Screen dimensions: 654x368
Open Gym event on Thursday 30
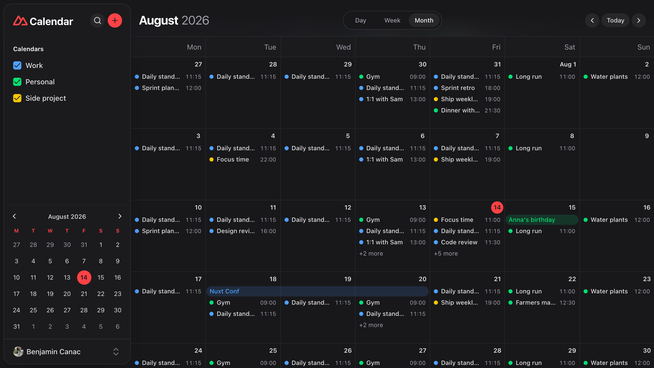tap(392, 77)
